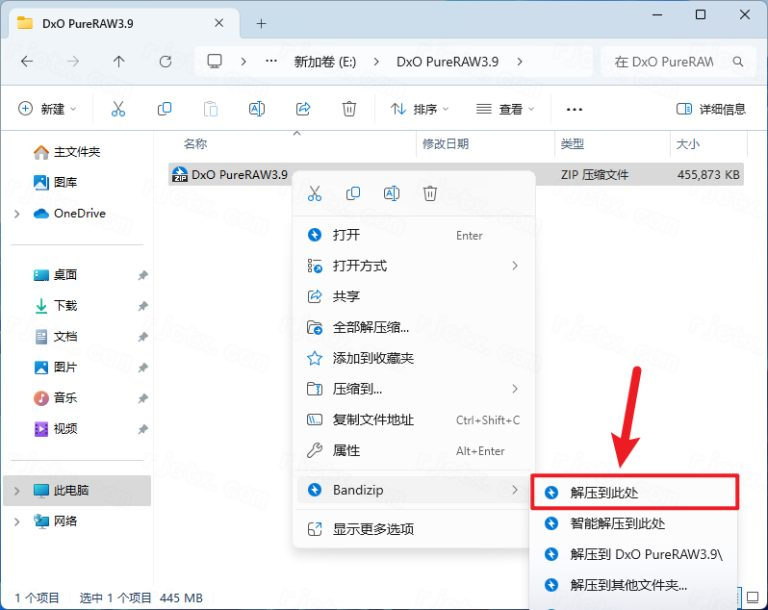Viewport: 768px width, 610px height.
Task: Open the 查看 view dropdown
Action: pos(505,109)
